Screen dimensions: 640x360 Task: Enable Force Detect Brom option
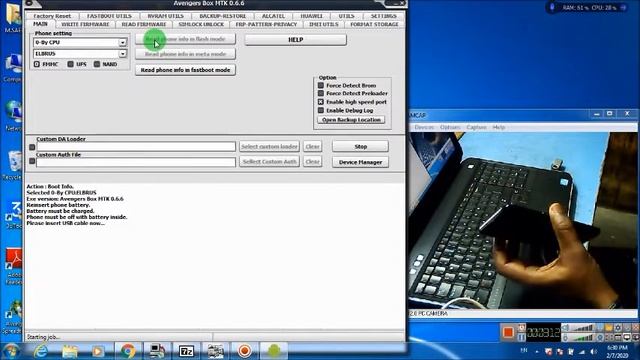321,85
